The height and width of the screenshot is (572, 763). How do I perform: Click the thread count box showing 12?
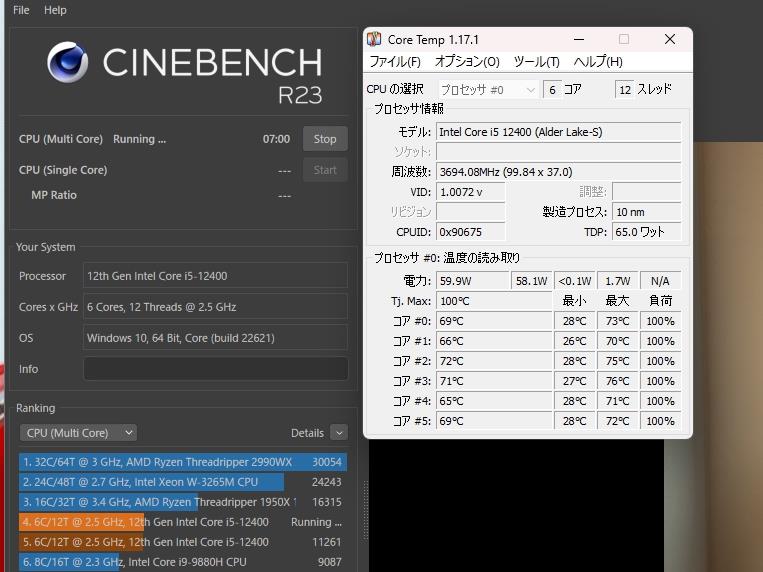click(x=625, y=90)
